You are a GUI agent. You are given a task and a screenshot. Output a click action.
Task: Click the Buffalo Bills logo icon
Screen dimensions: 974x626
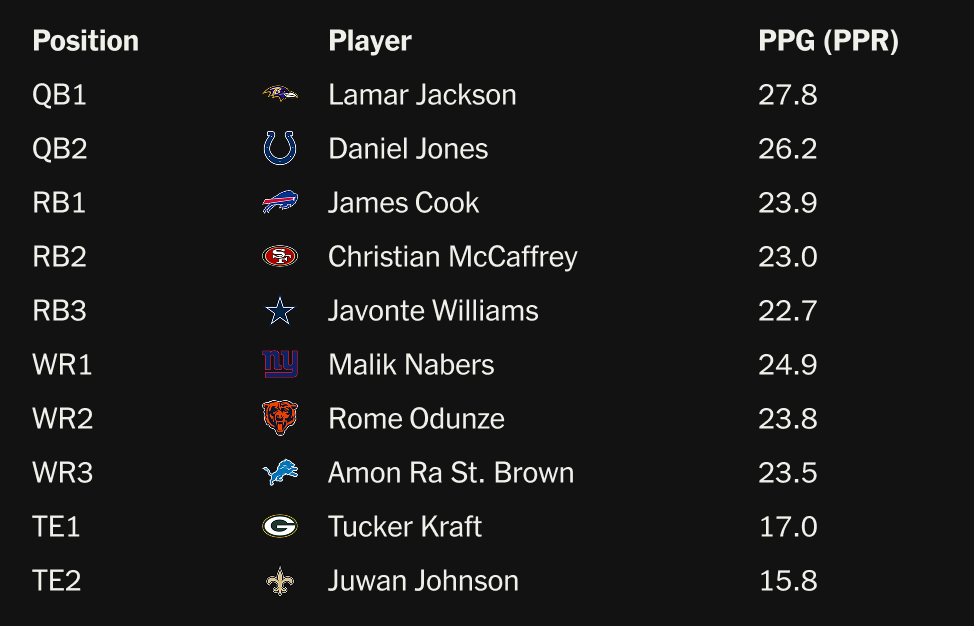pos(280,203)
